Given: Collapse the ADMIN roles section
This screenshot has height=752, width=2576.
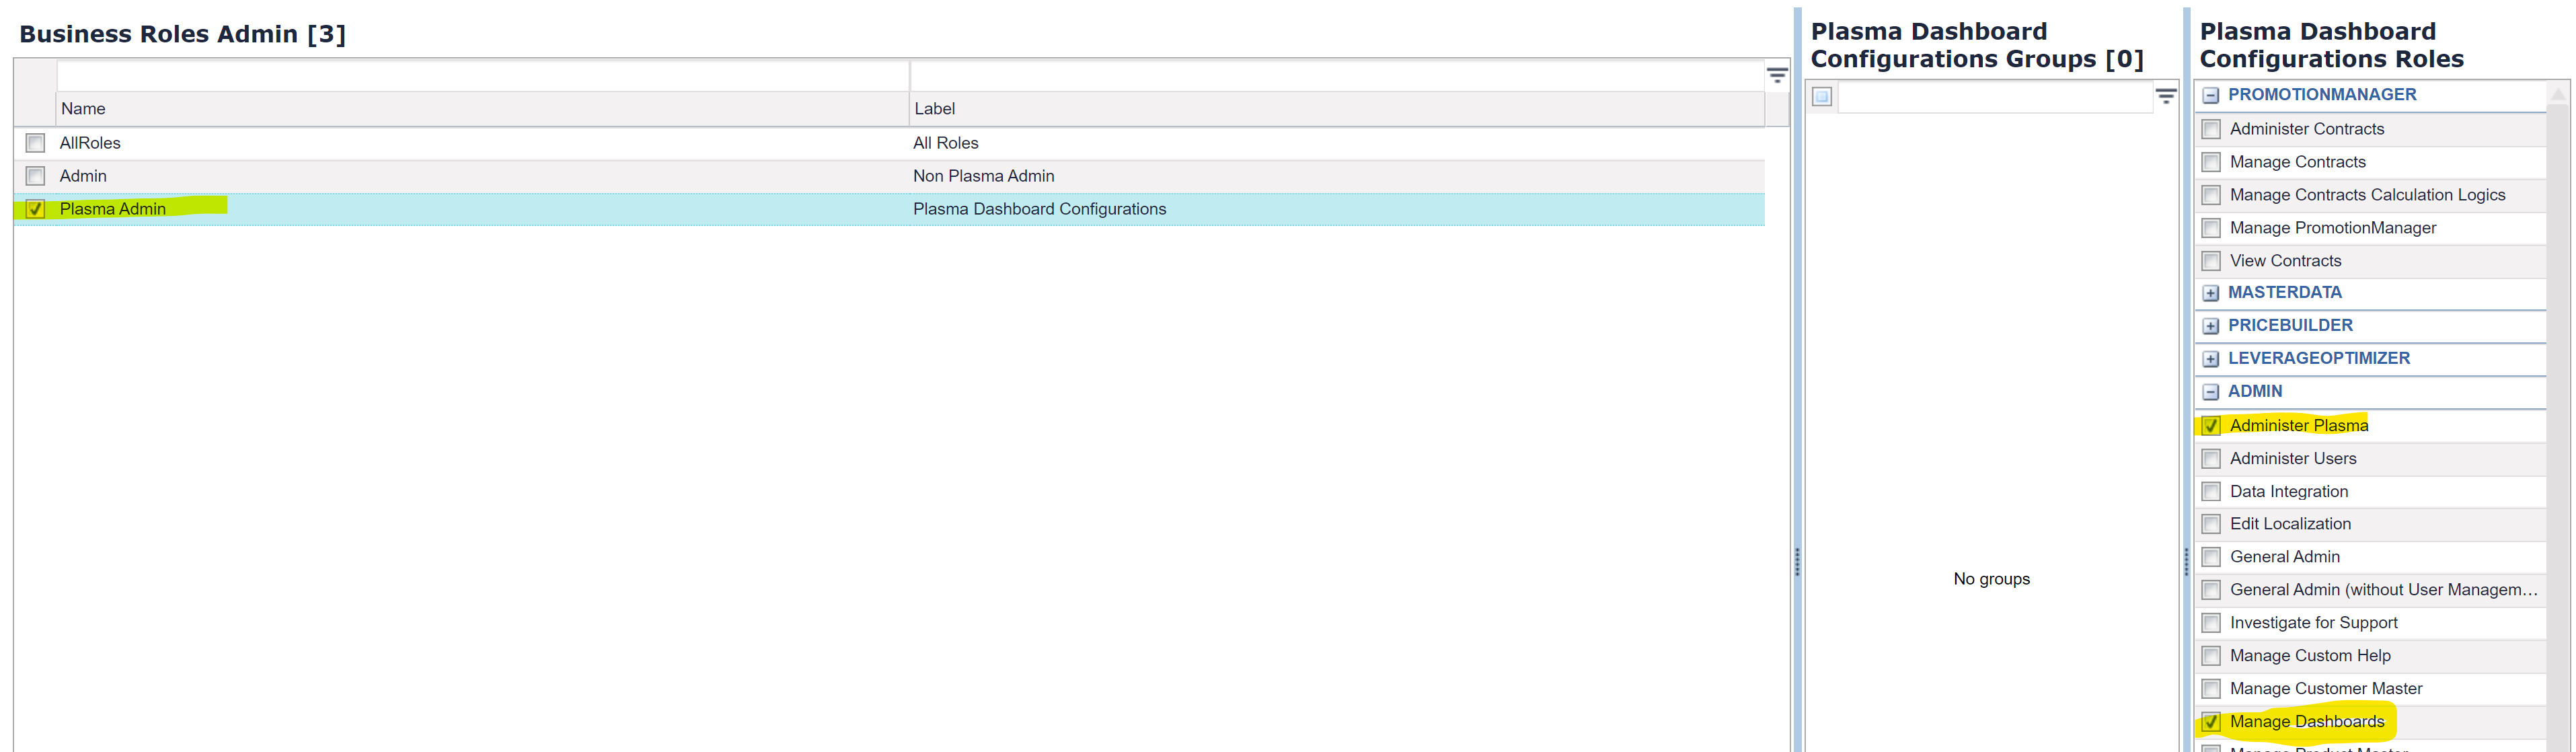Looking at the screenshot, I should click(2210, 393).
